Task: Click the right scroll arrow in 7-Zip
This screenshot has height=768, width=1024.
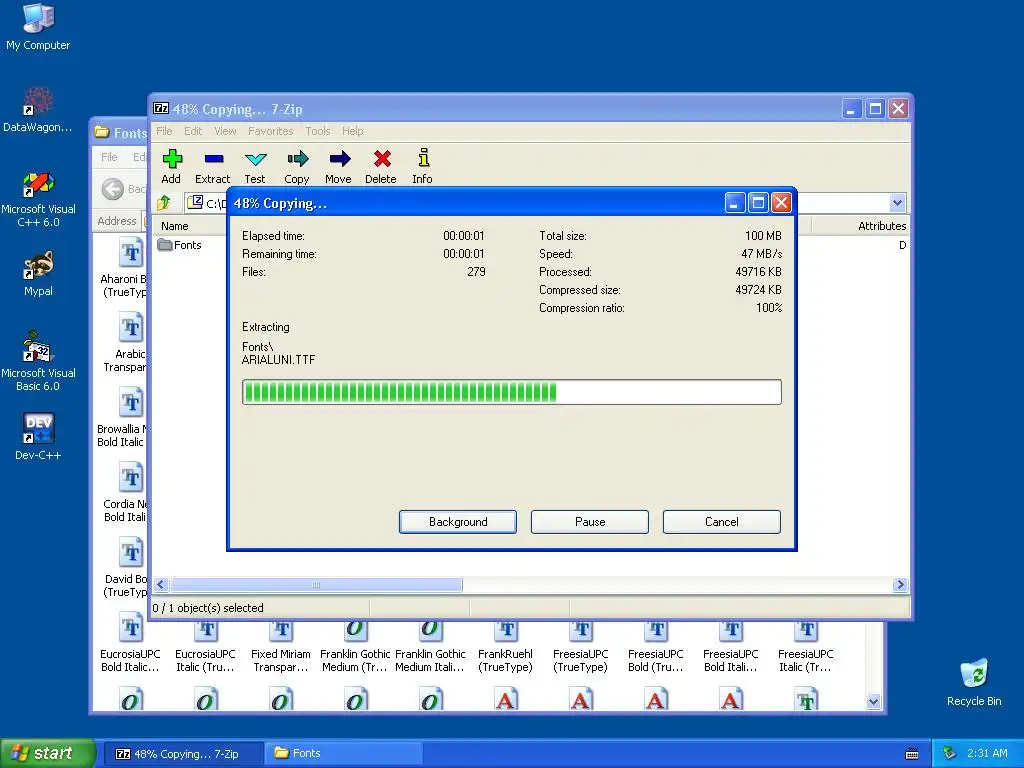Action: [x=900, y=584]
